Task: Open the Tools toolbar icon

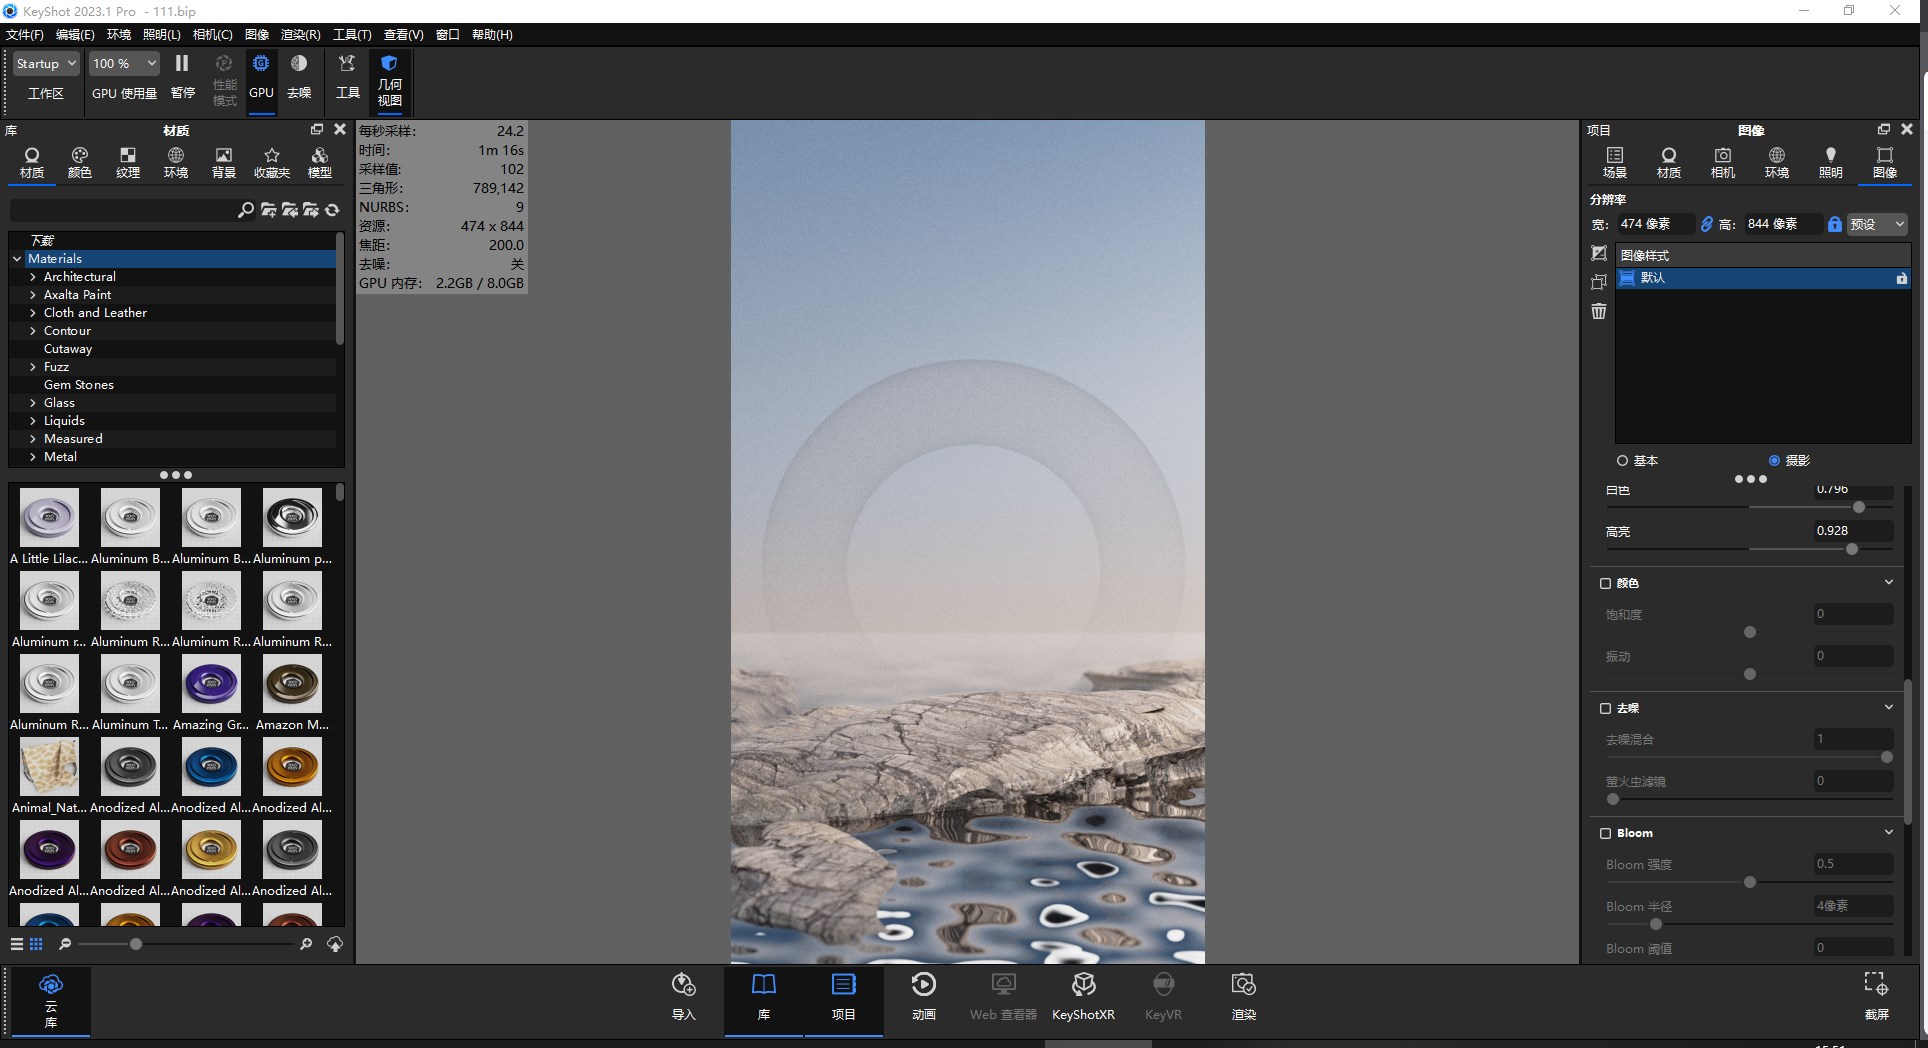Action: pos(347,76)
